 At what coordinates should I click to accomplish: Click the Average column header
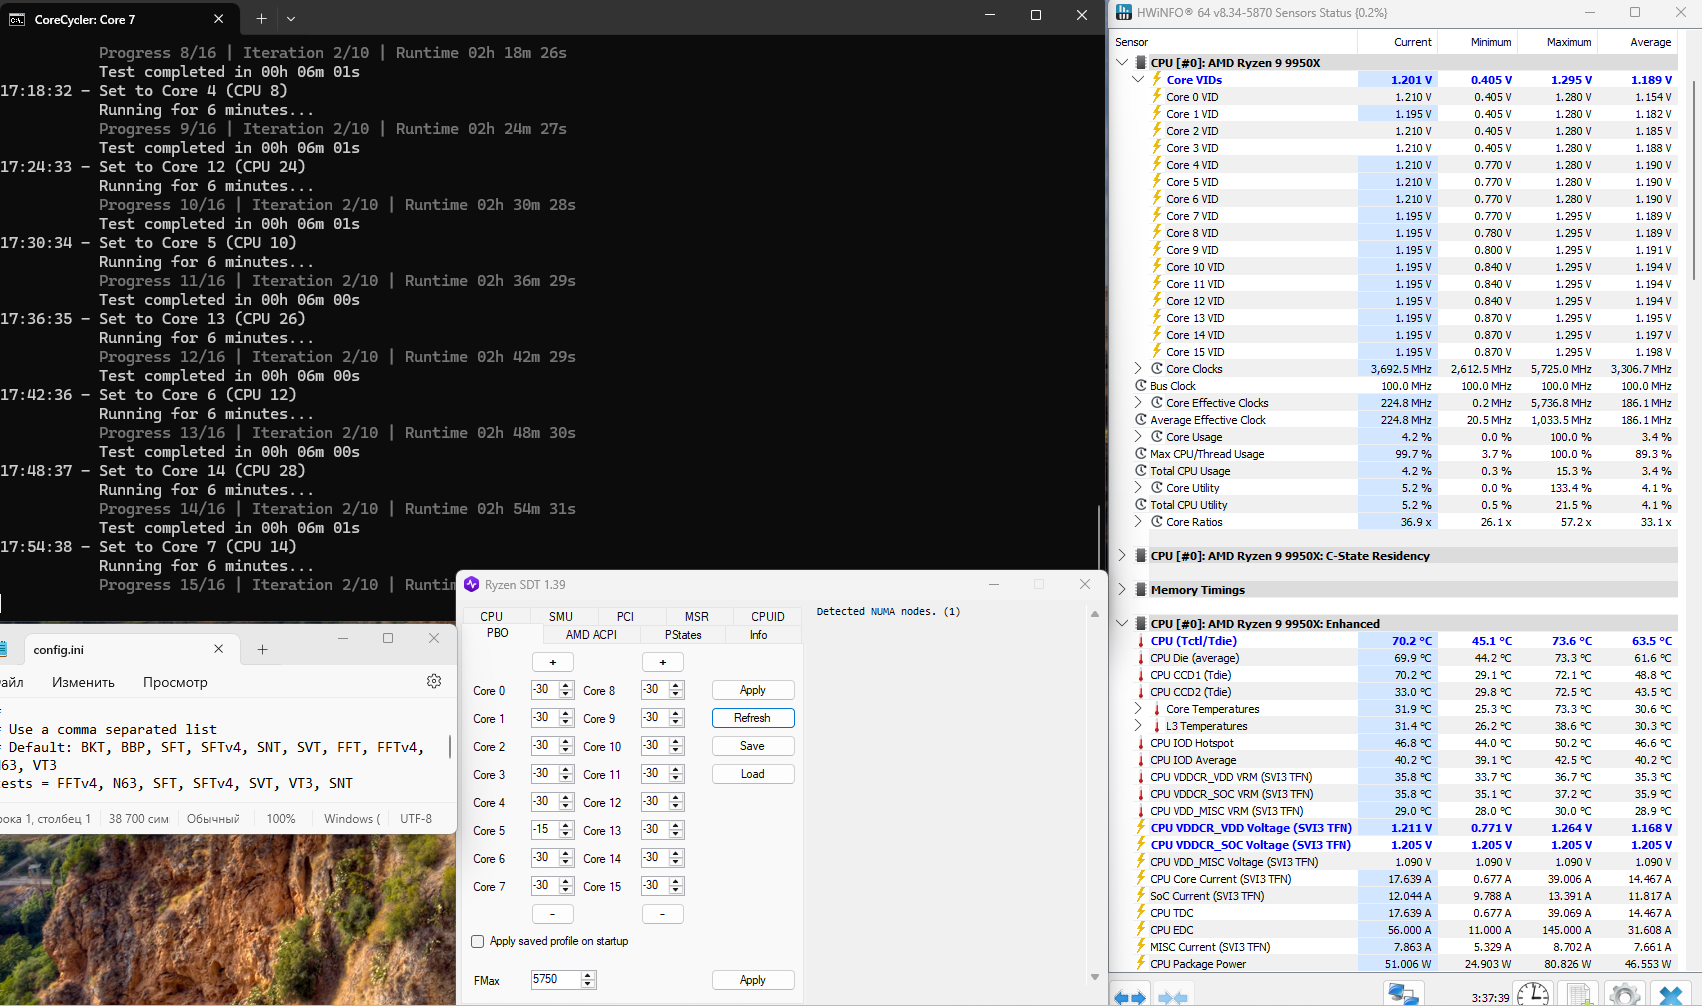(x=1650, y=42)
